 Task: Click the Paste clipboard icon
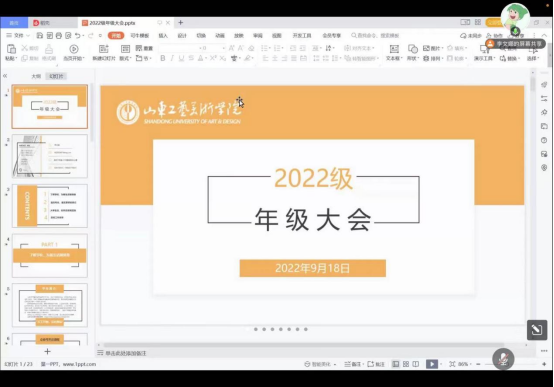[11, 49]
